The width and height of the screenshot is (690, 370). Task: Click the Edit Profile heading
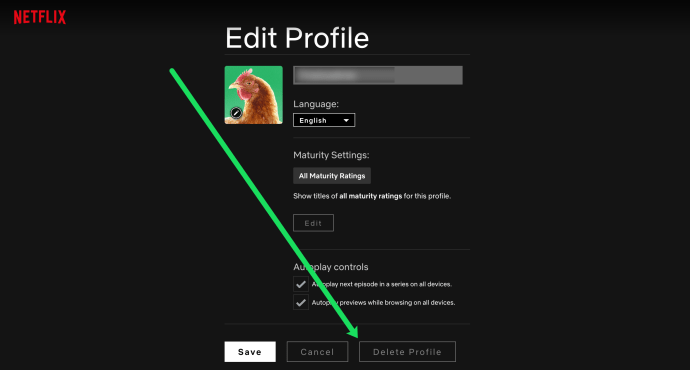(297, 38)
